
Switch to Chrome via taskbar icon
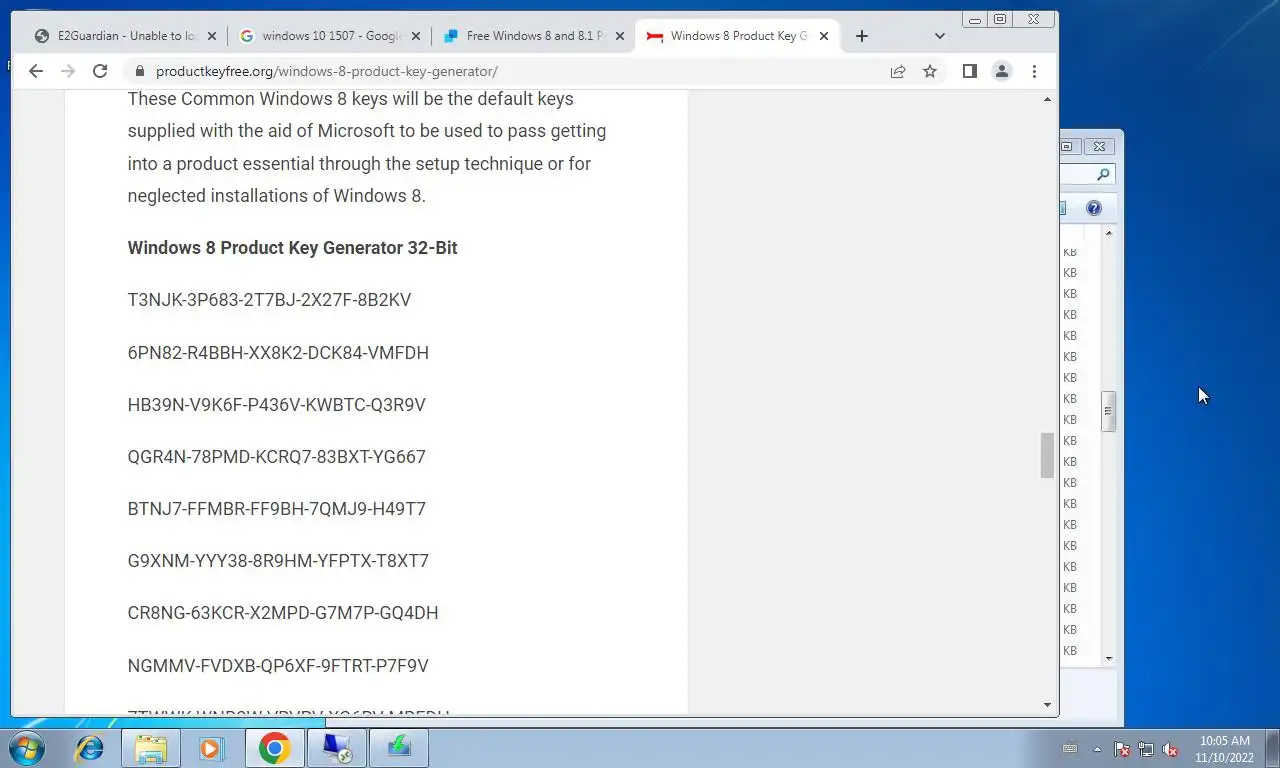[x=275, y=748]
